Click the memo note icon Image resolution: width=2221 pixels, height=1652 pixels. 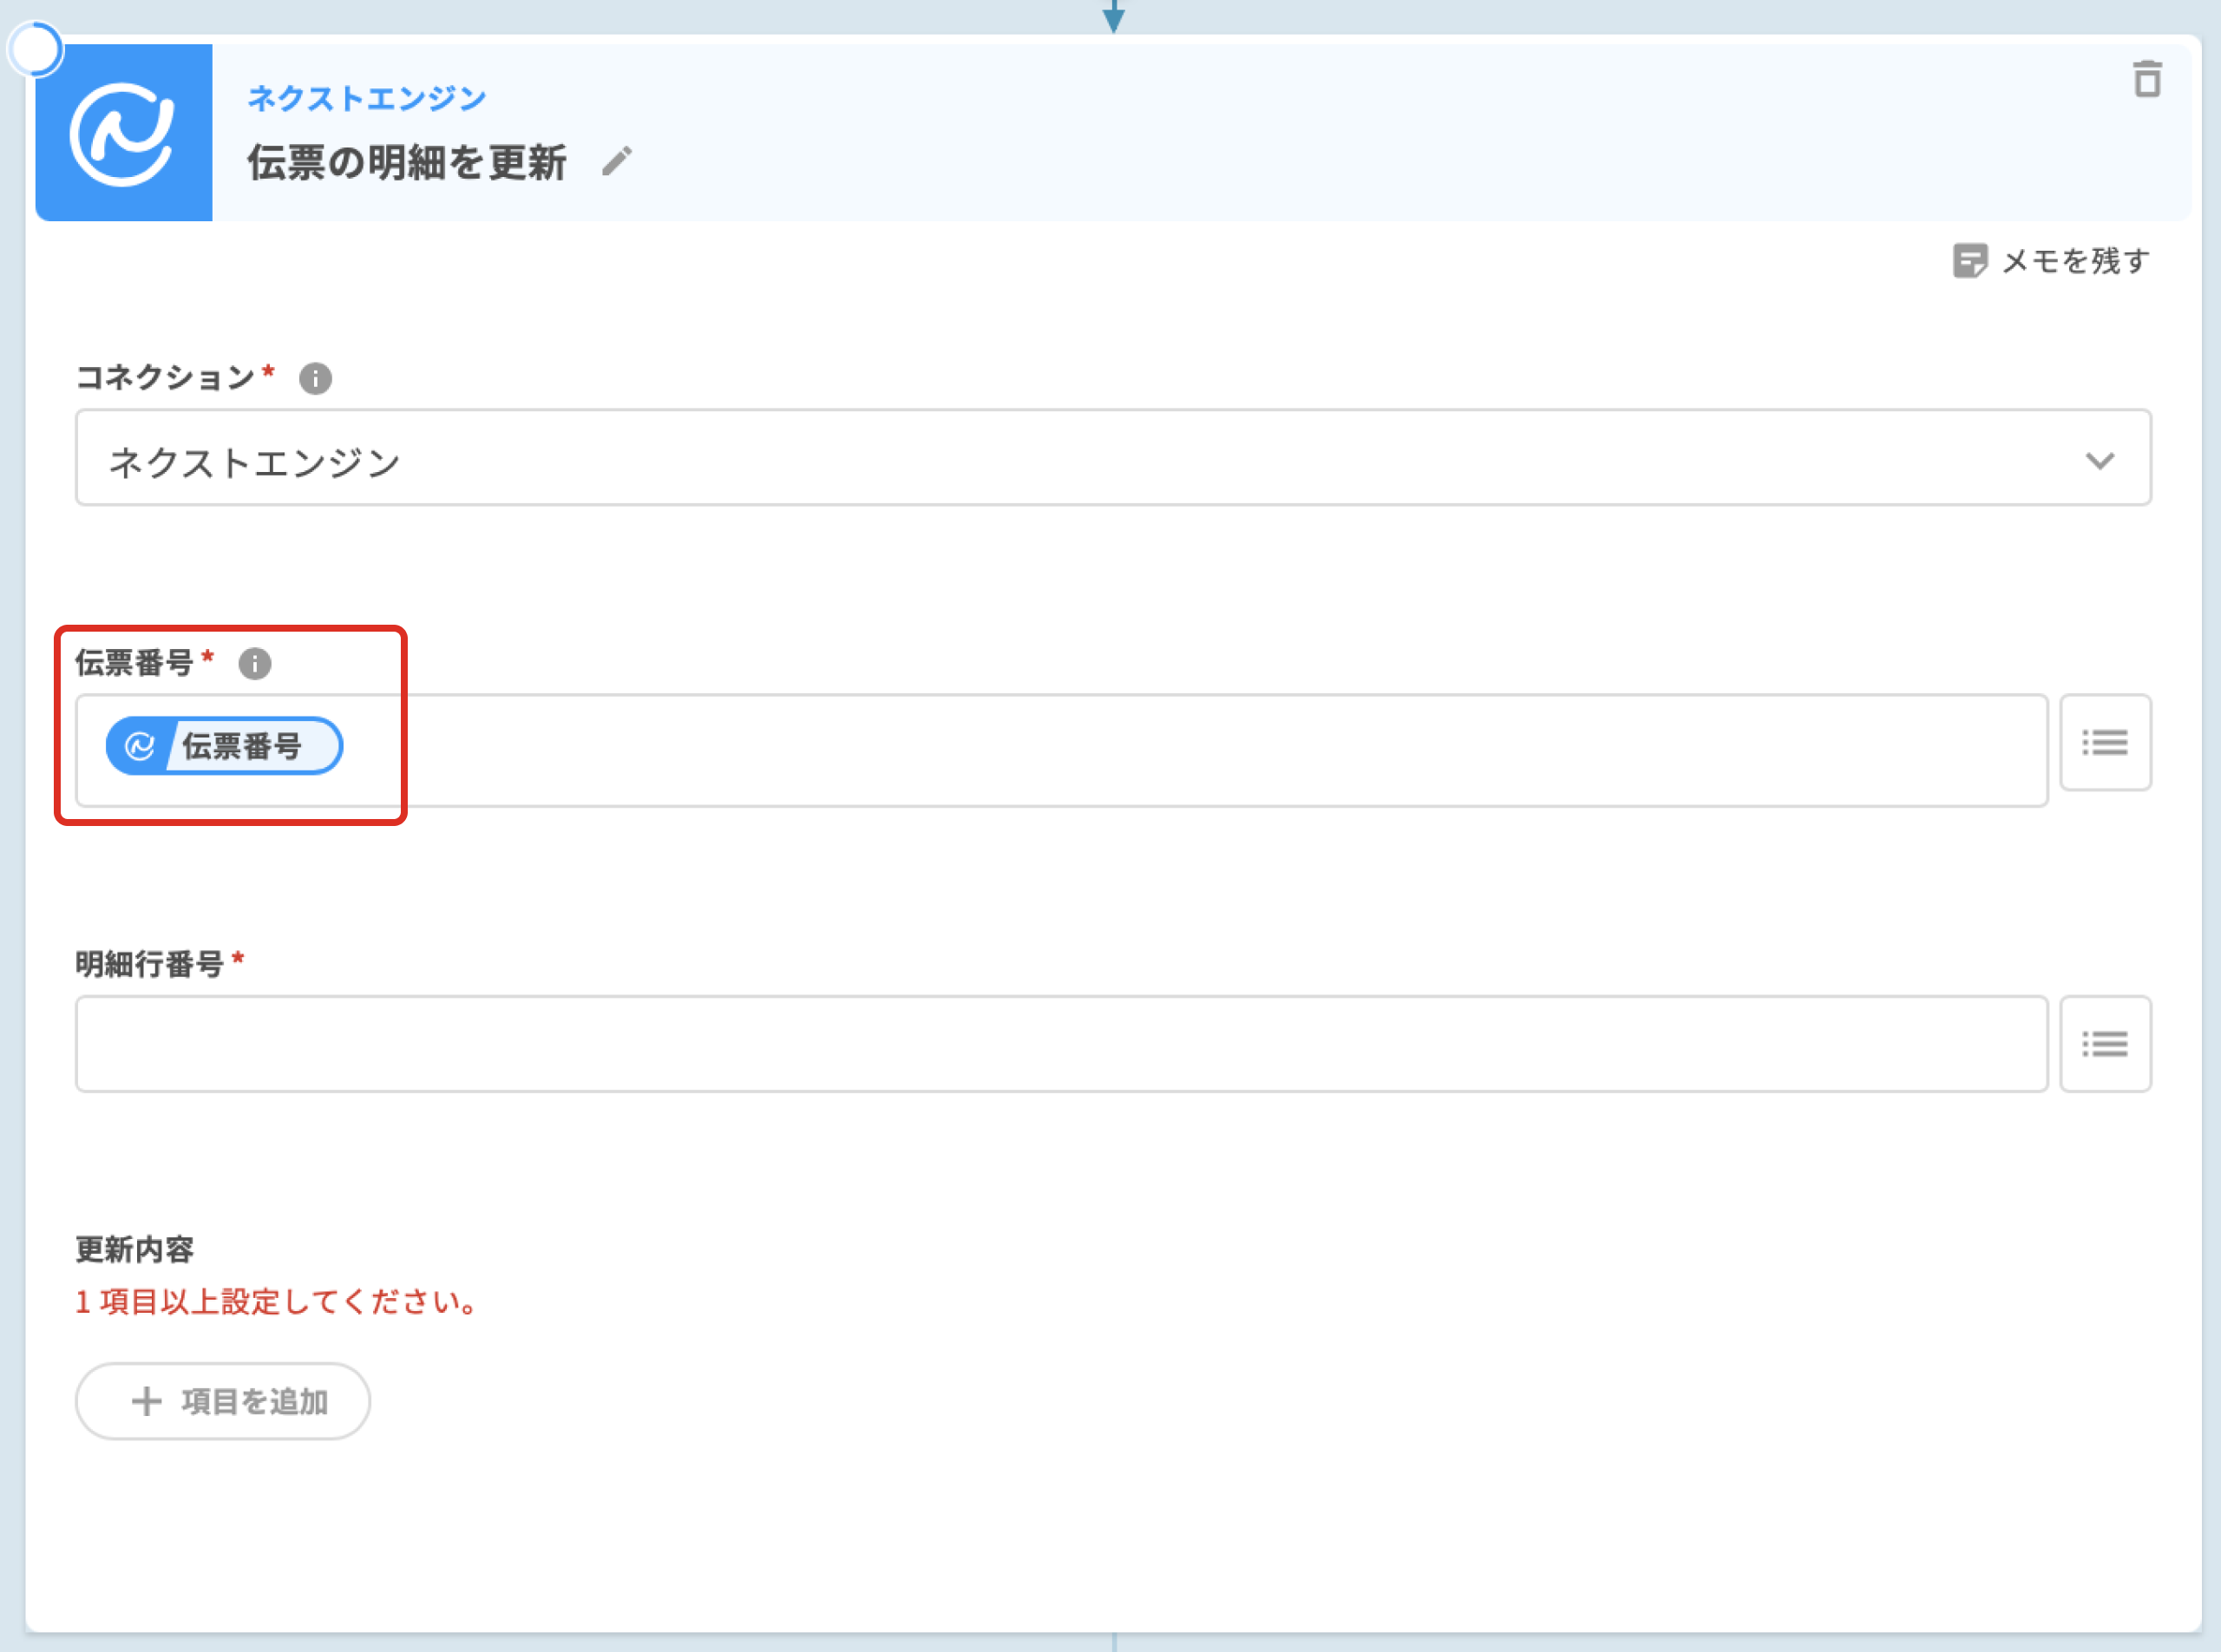(1969, 261)
